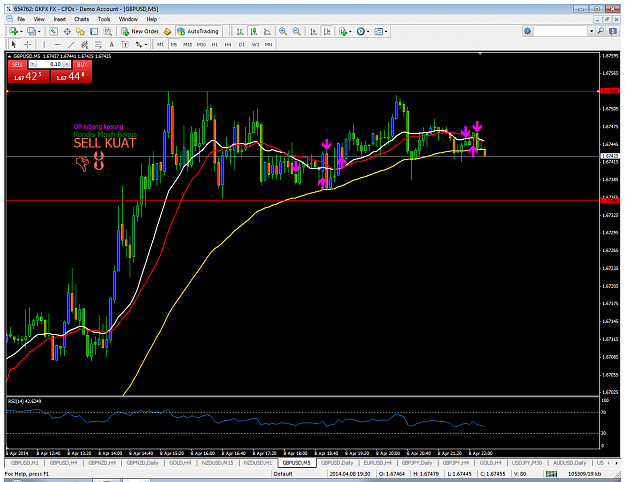Draw a vertical line
Viewport: 625px width, 482px height.
pos(44,44)
